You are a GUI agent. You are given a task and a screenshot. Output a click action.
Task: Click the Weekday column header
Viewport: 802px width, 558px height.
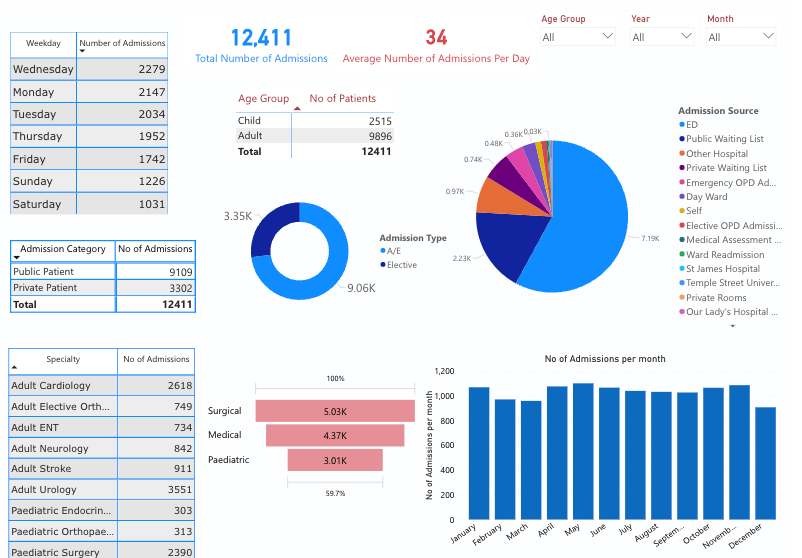click(x=43, y=44)
